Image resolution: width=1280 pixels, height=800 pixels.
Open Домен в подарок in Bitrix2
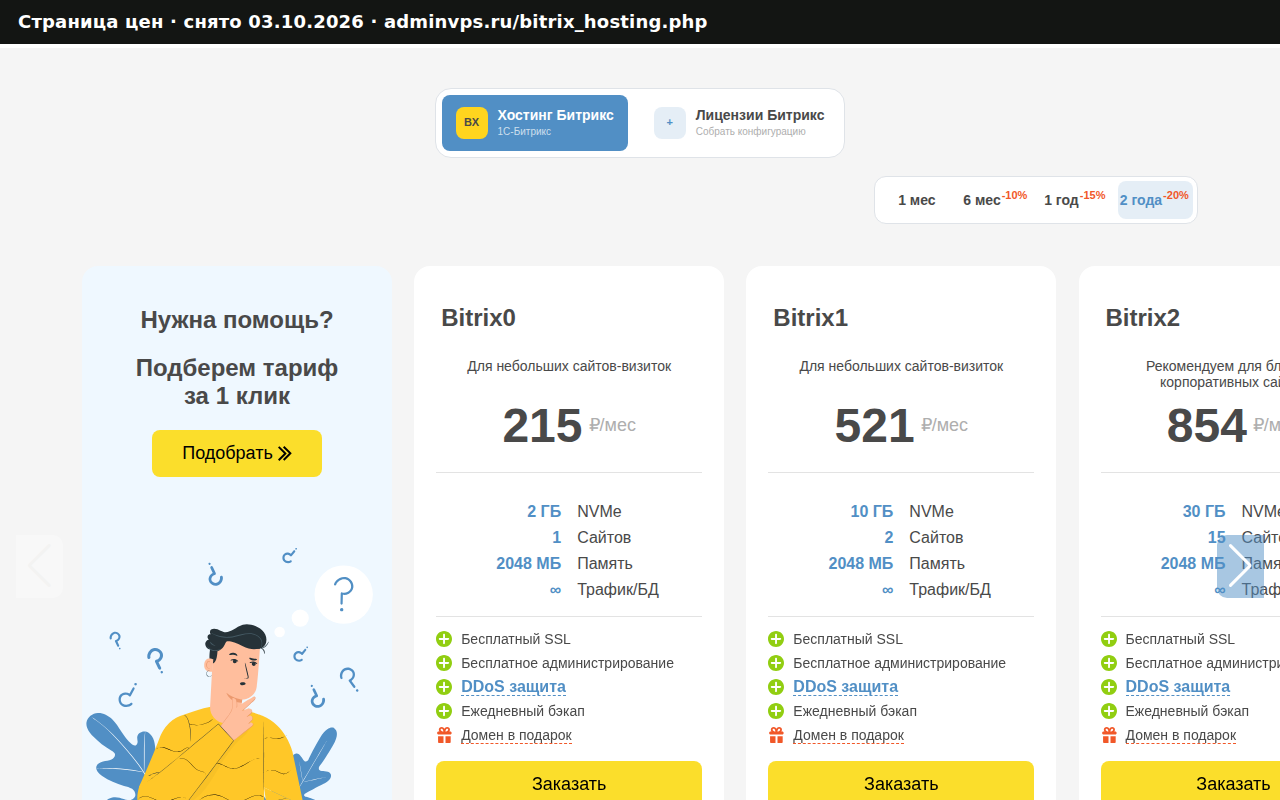point(1181,735)
